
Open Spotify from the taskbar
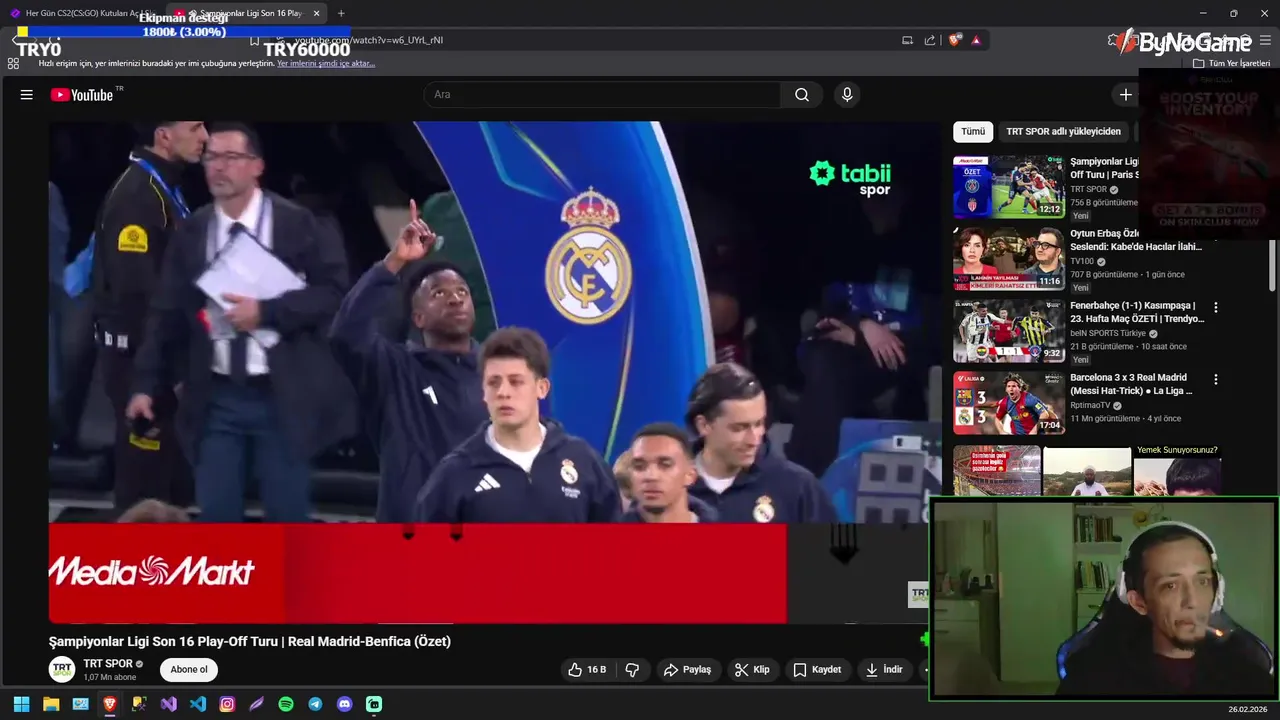(286, 704)
